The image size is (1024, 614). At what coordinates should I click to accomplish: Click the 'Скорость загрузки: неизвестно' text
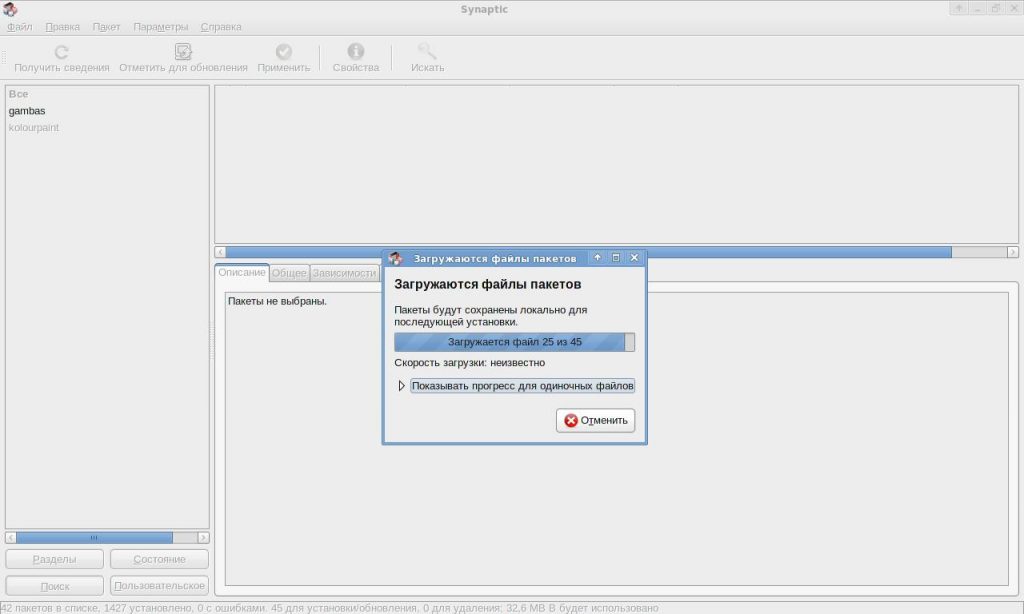point(469,363)
